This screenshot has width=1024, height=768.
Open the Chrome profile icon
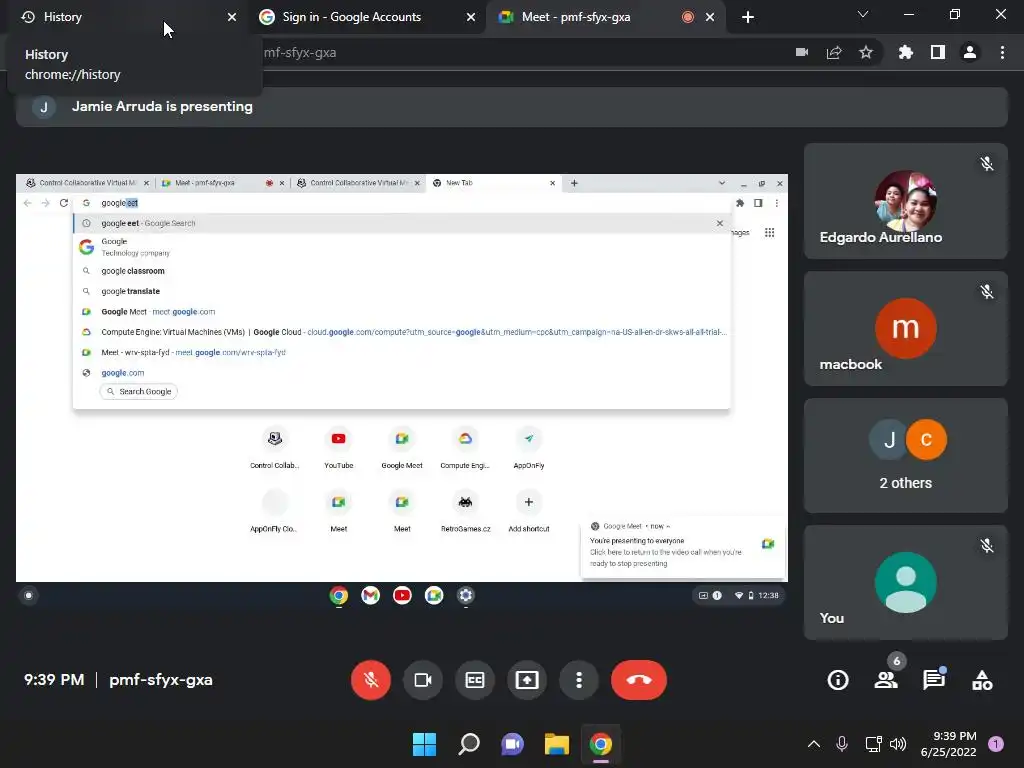pos(970,52)
